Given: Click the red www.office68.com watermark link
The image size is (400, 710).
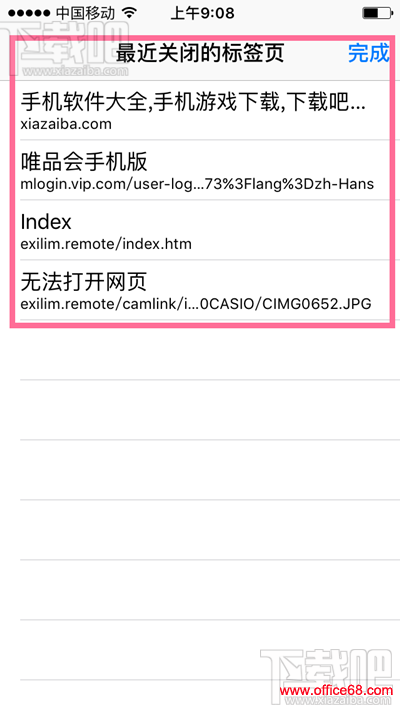Looking at the screenshot, I should click(x=336, y=691).
